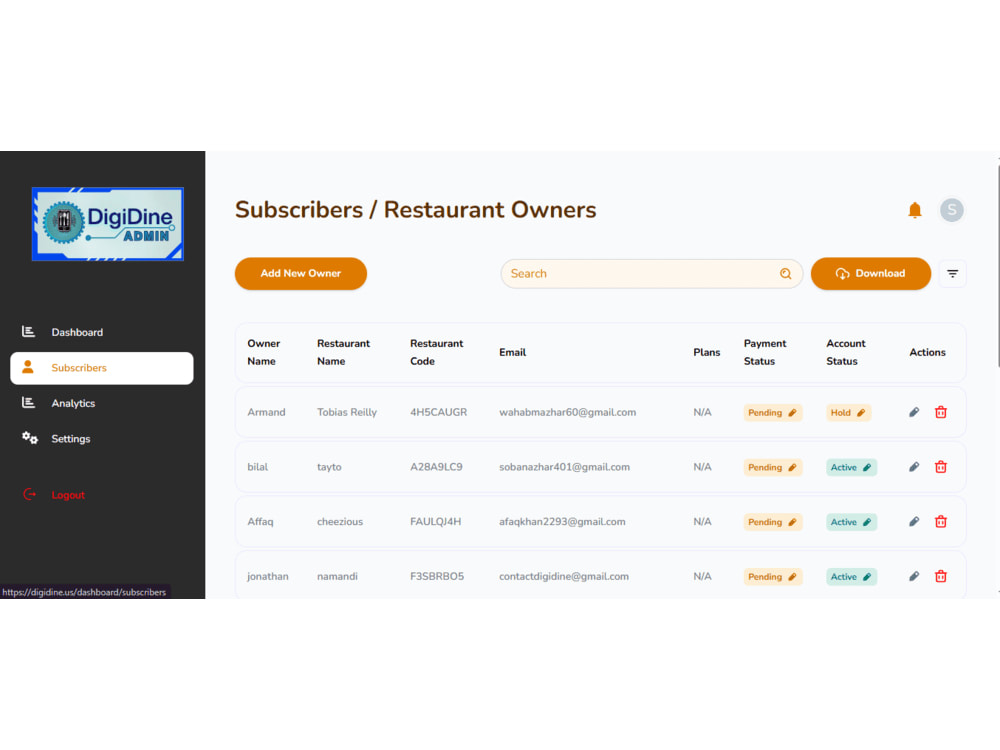
Task: Edit jonathan's Active account status
Action: pos(851,577)
